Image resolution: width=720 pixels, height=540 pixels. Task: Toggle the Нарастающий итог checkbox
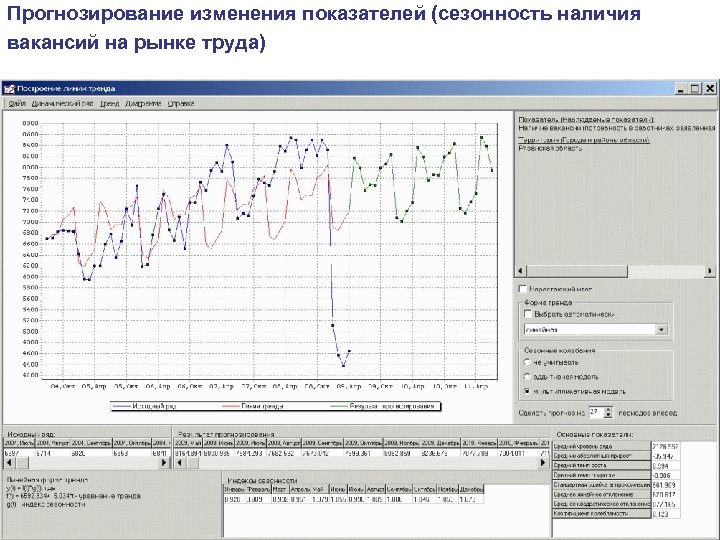[x=523, y=289]
